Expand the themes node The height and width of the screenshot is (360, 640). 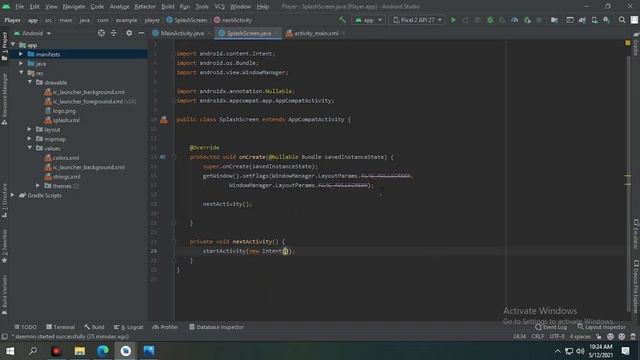38,186
